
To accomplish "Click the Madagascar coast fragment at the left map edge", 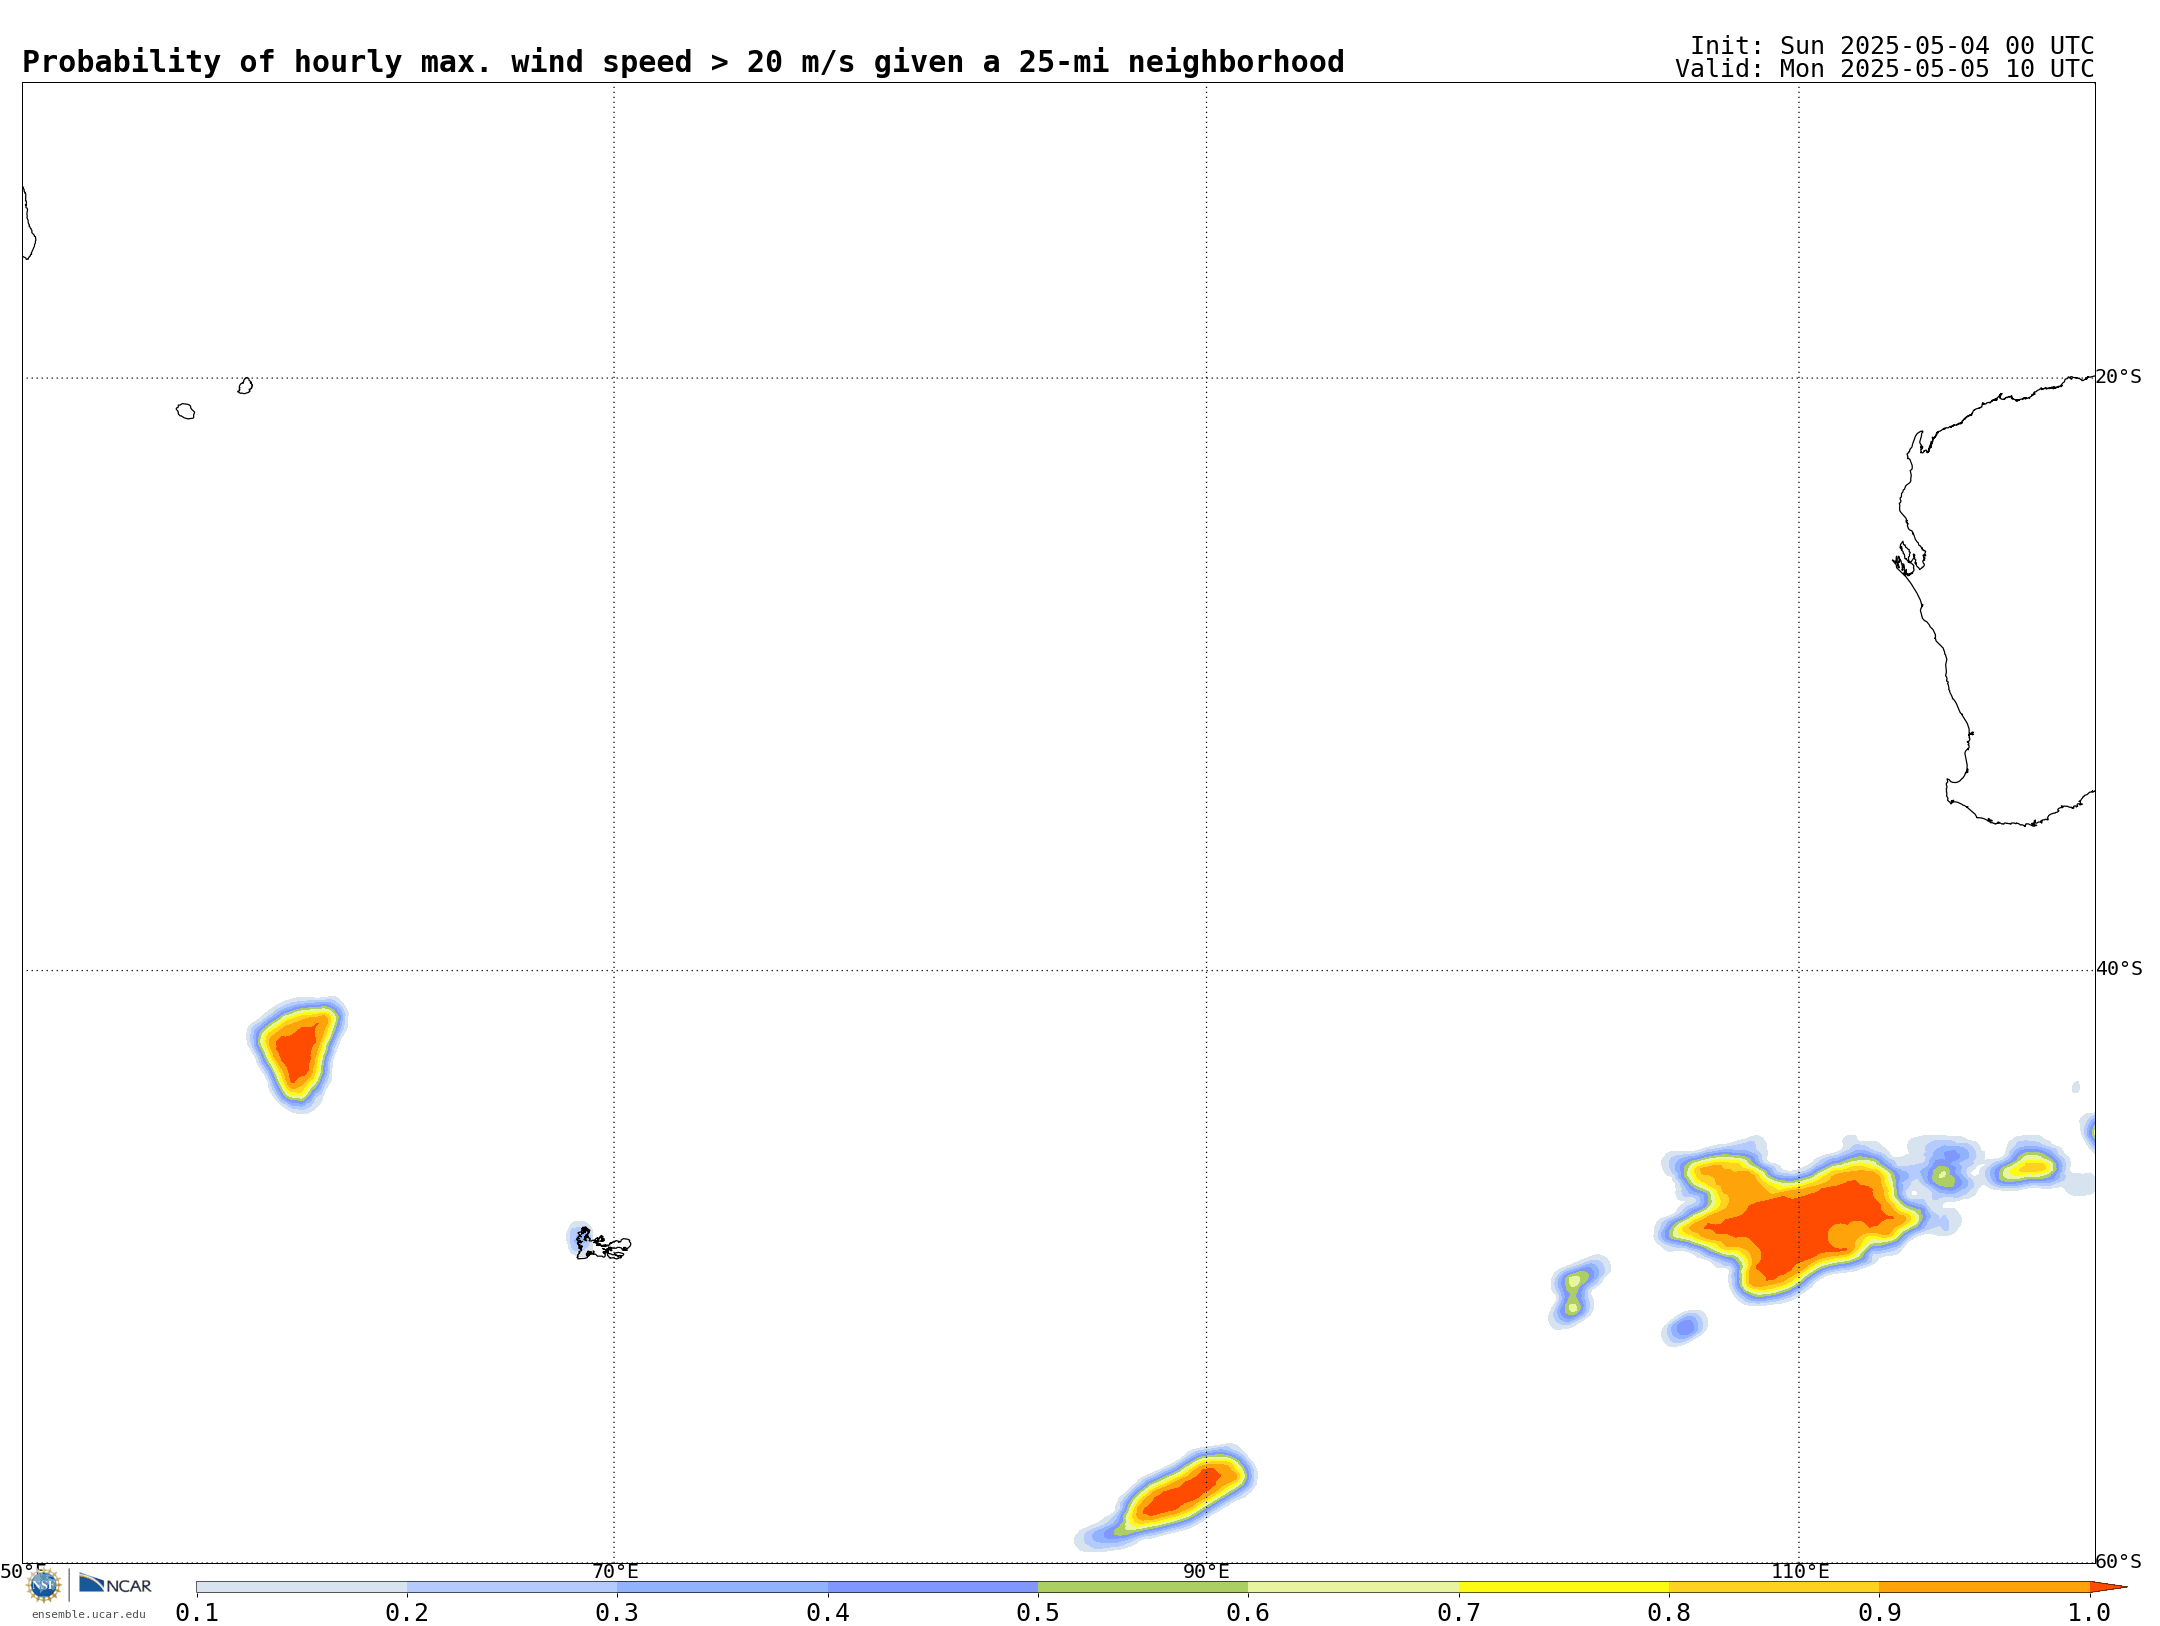I will [x=29, y=223].
